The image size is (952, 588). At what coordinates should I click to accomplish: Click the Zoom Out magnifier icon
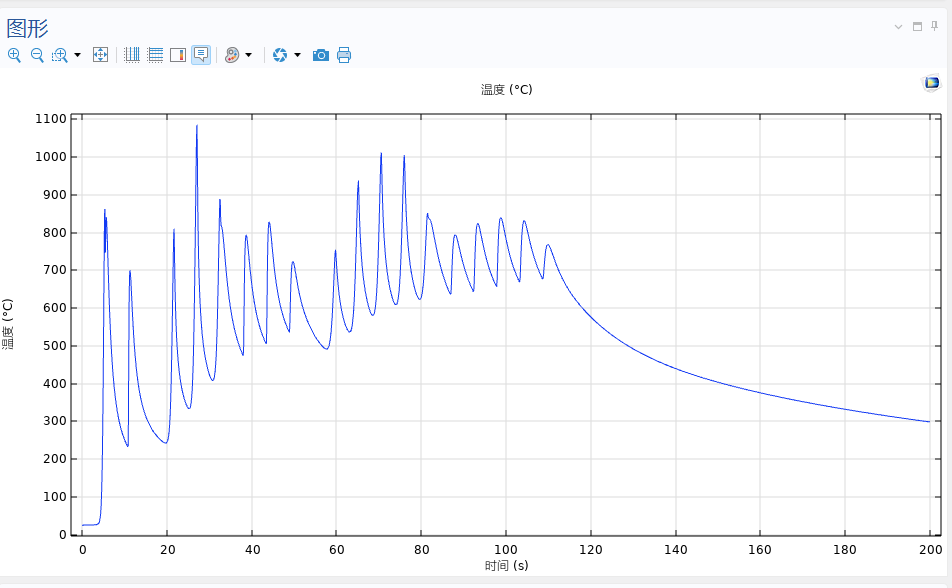coord(37,55)
